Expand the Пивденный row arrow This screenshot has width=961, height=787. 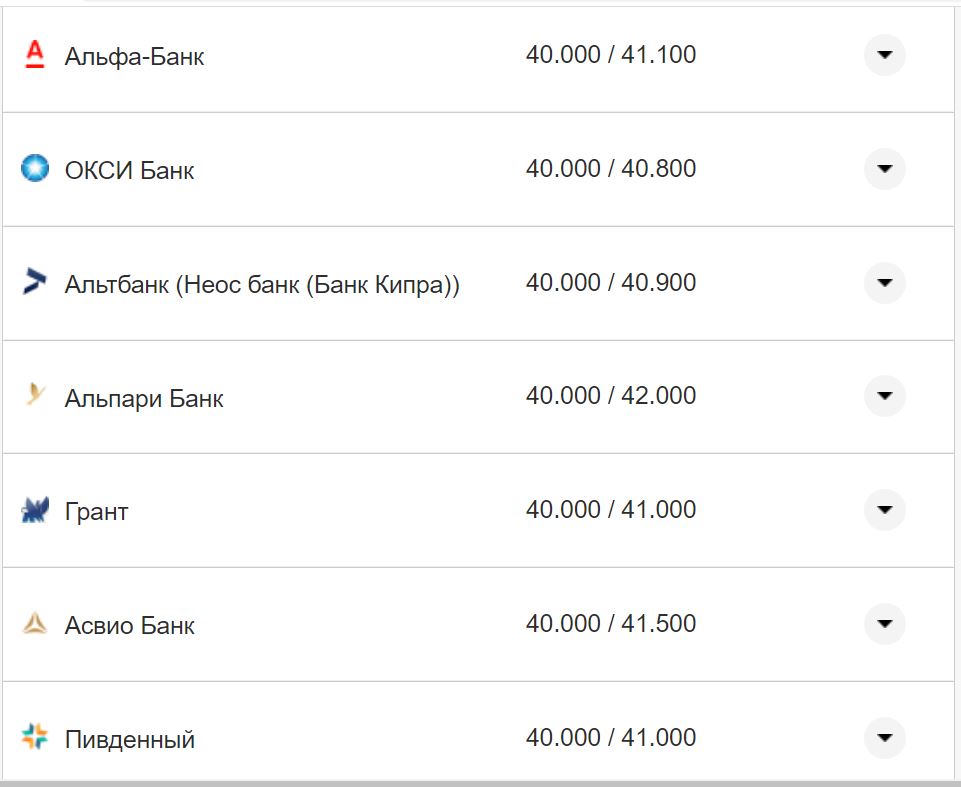[884, 738]
